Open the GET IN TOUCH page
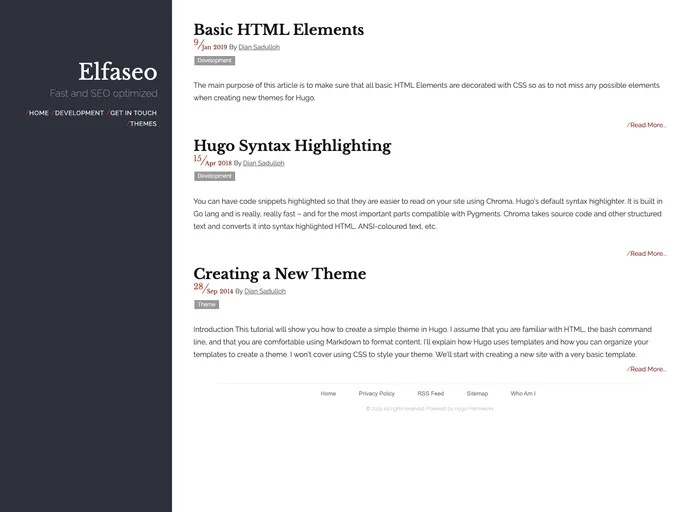 pyautogui.click(x=134, y=113)
